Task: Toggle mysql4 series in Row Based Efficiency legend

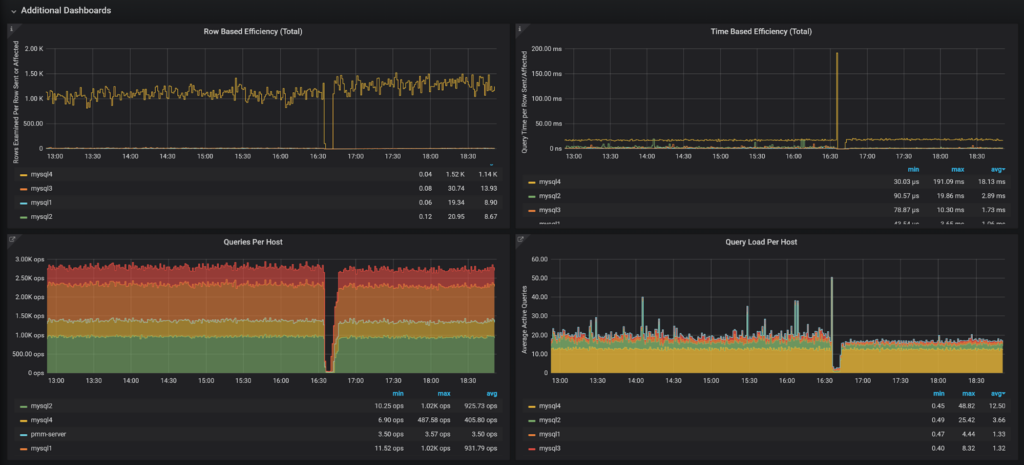Action: [41, 174]
